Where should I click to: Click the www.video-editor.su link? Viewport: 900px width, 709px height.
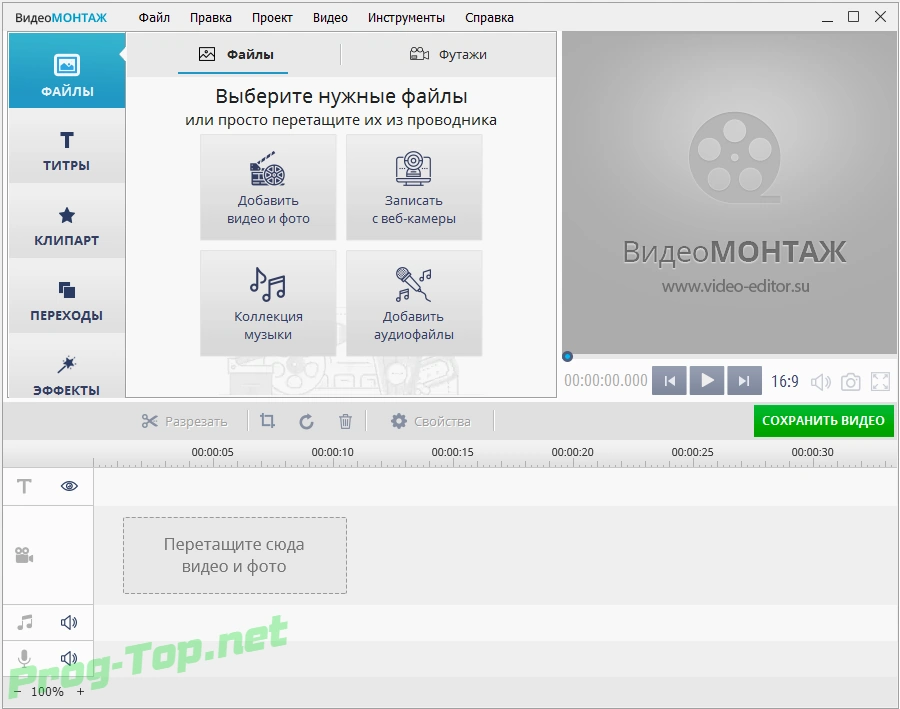click(x=735, y=286)
